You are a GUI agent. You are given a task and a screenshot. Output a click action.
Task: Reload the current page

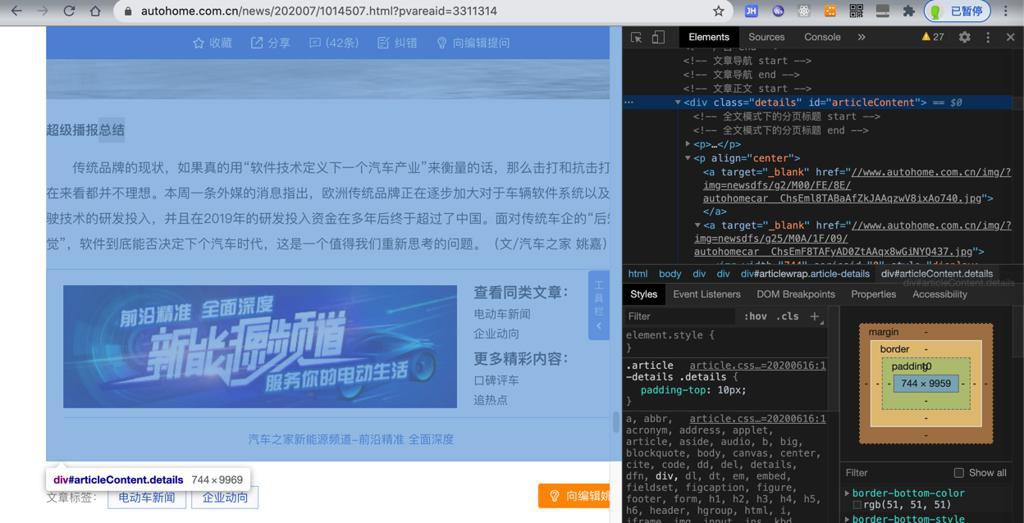pyautogui.click(x=69, y=11)
